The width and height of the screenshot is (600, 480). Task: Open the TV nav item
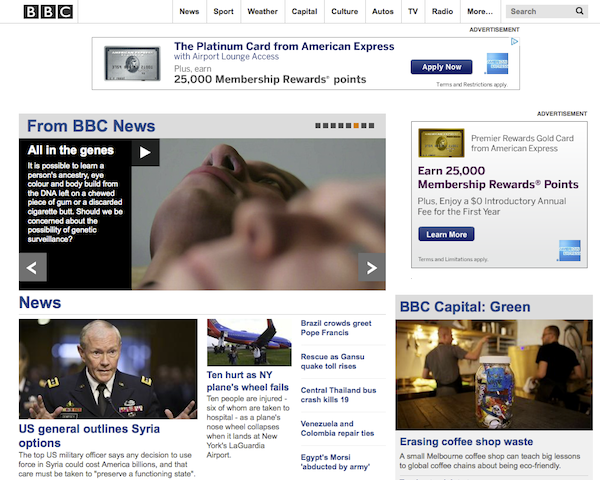click(413, 11)
